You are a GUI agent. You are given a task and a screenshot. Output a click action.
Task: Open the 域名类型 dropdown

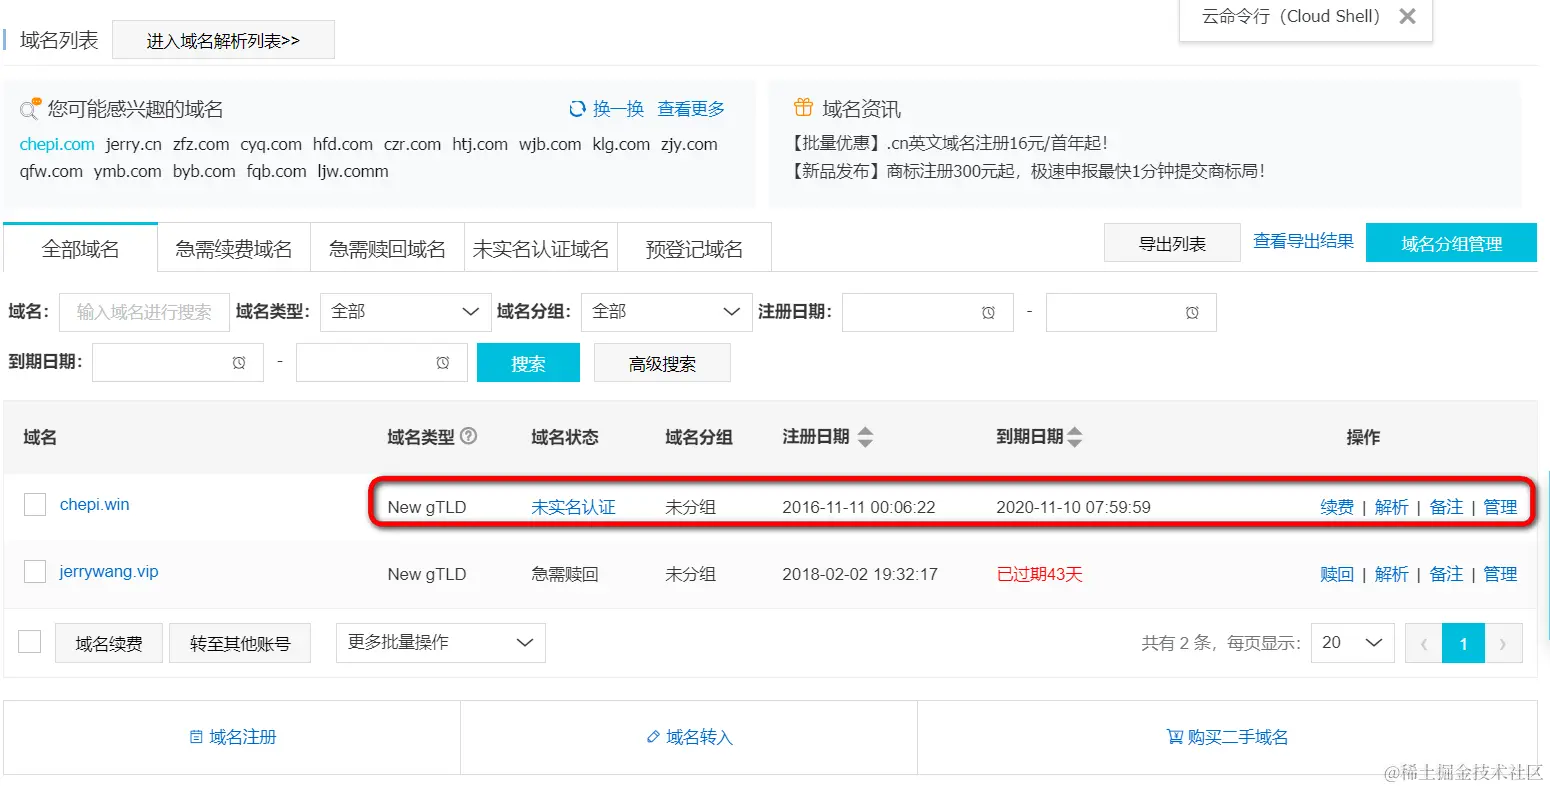[x=406, y=312]
